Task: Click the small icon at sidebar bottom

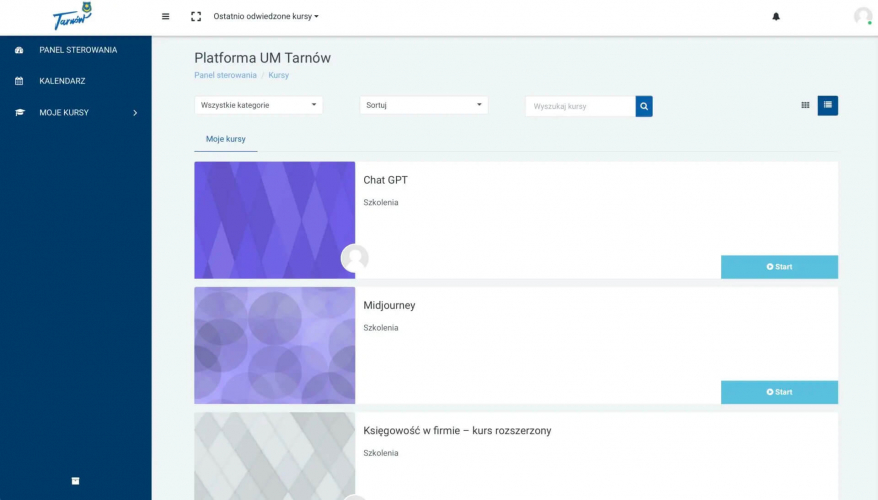Action: tap(76, 481)
